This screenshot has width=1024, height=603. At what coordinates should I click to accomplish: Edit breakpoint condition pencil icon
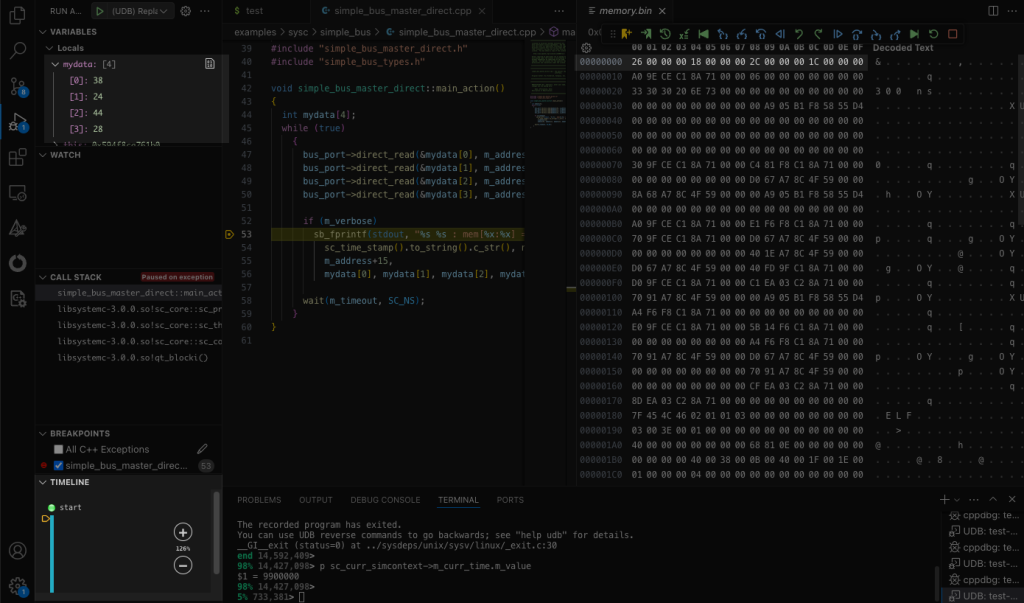click(x=202, y=449)
